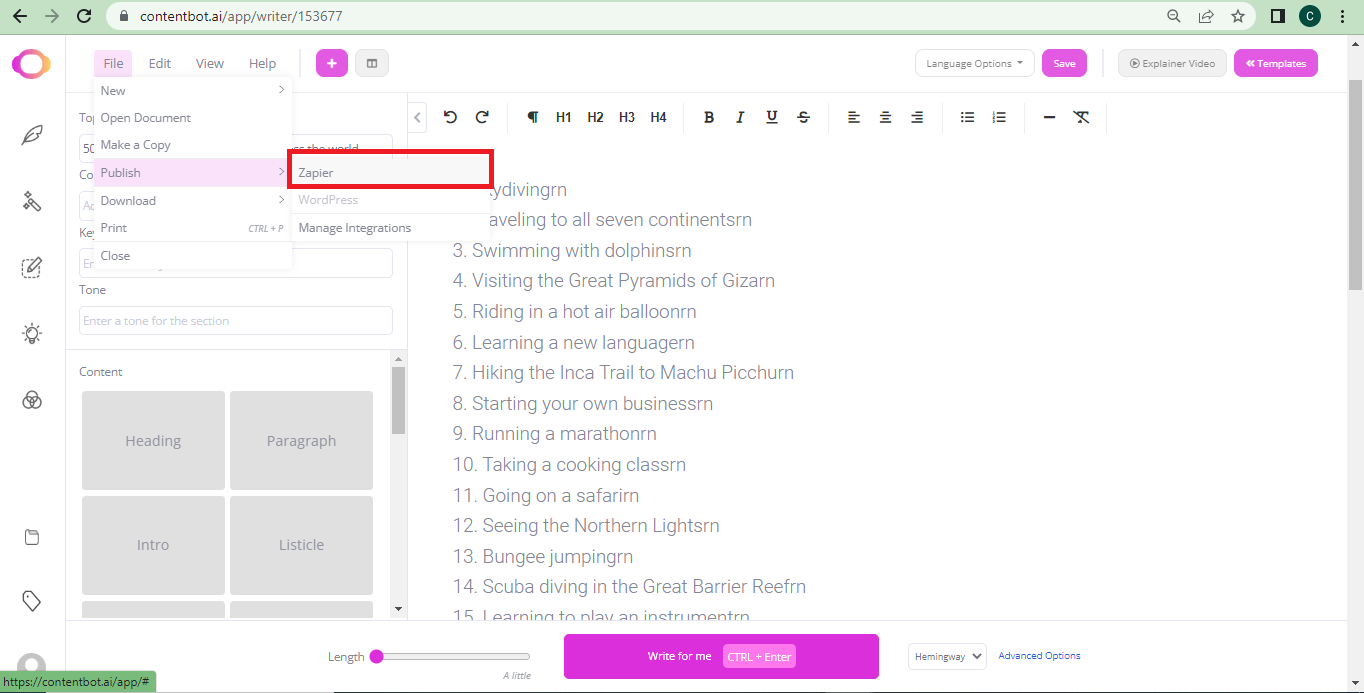Screen dimensions: 1364x693
Task: Open the Language Options dropdown
Action: pos(973,62)
